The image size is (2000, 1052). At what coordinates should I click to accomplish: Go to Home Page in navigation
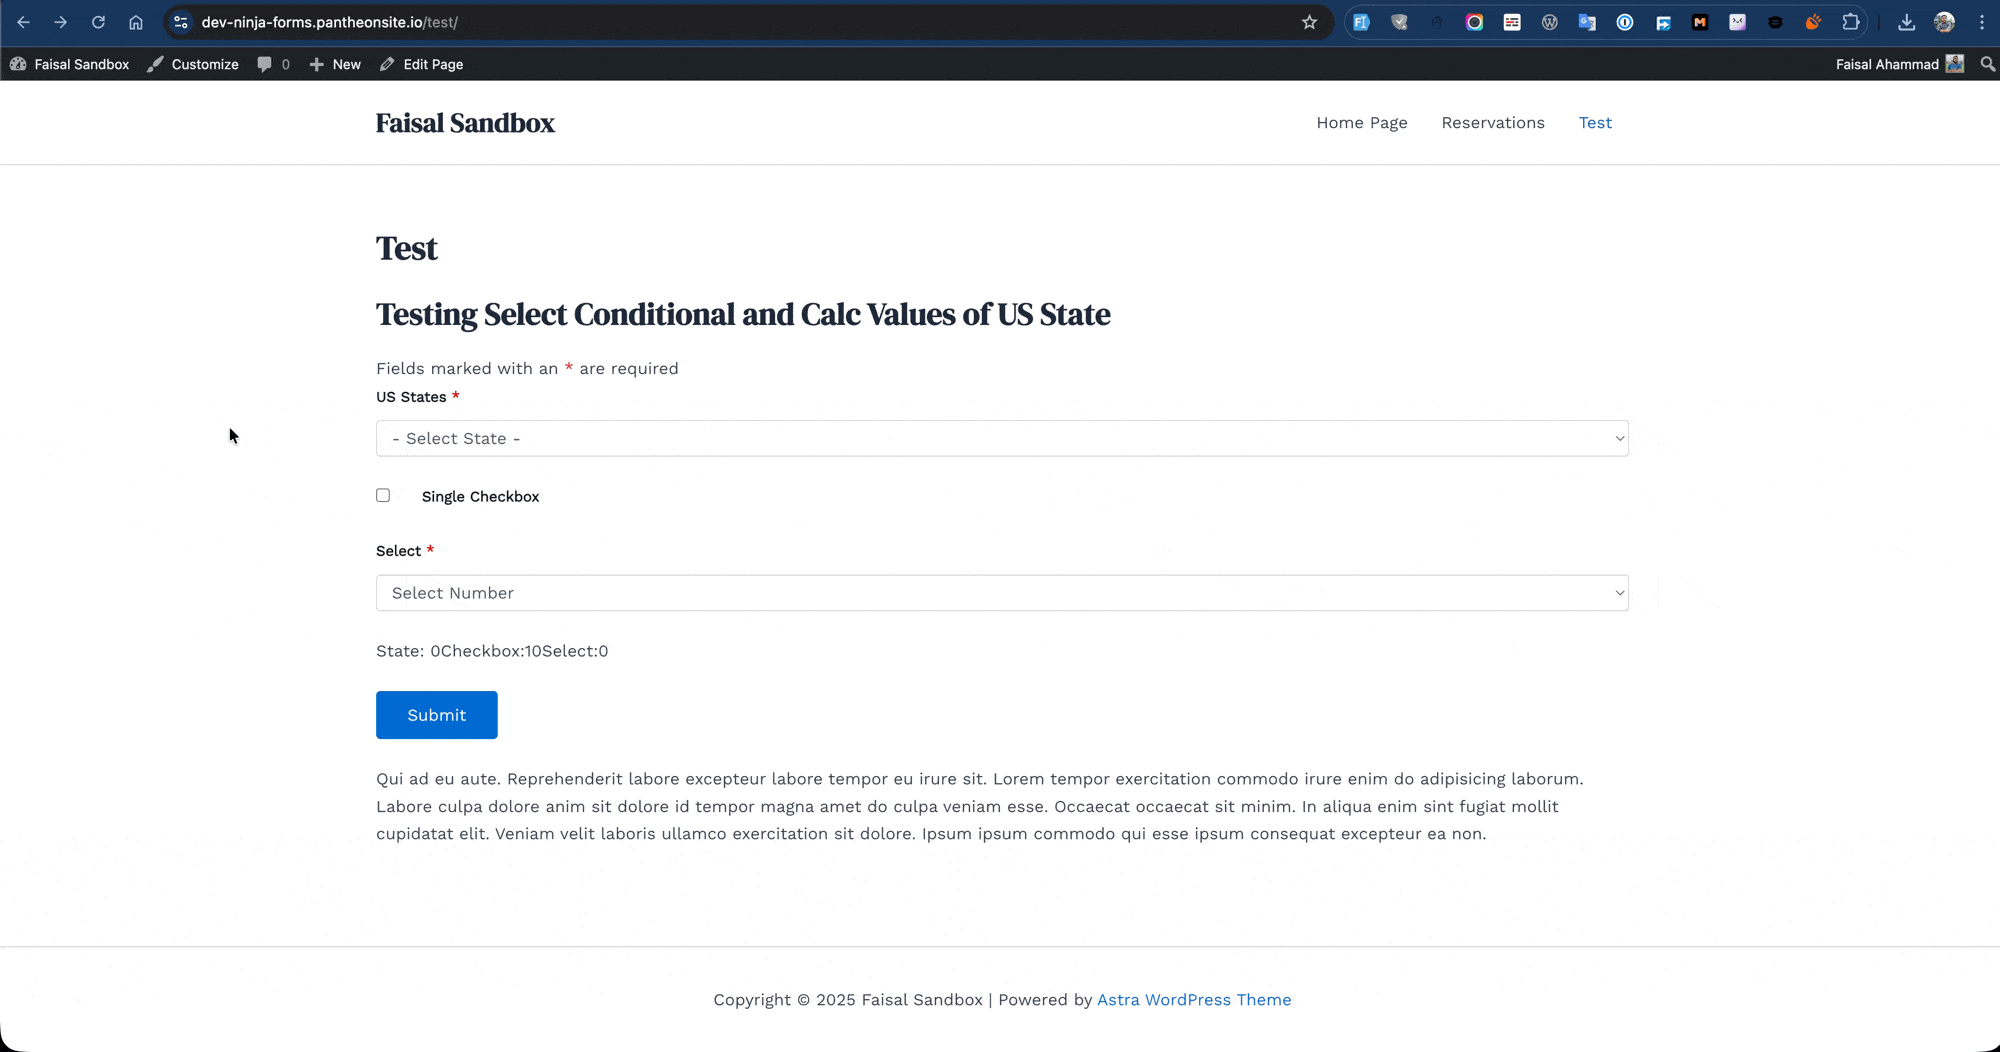tap(1361, 122)
